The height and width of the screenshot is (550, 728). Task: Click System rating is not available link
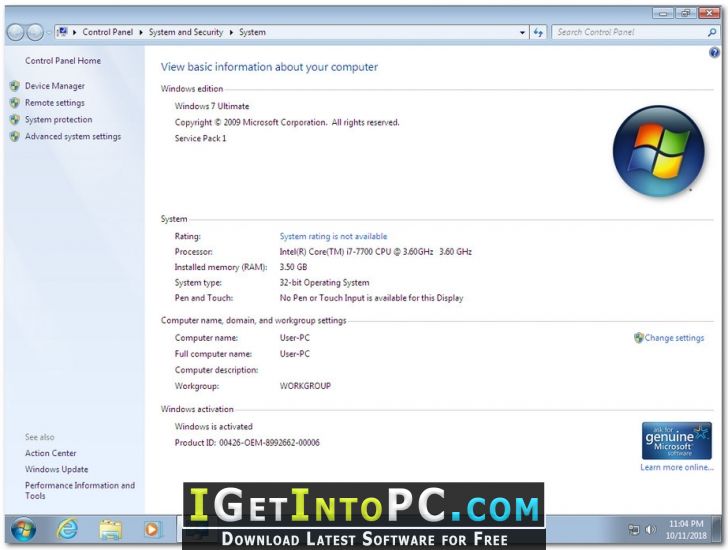pyautogui.click(x=333, y=237)
